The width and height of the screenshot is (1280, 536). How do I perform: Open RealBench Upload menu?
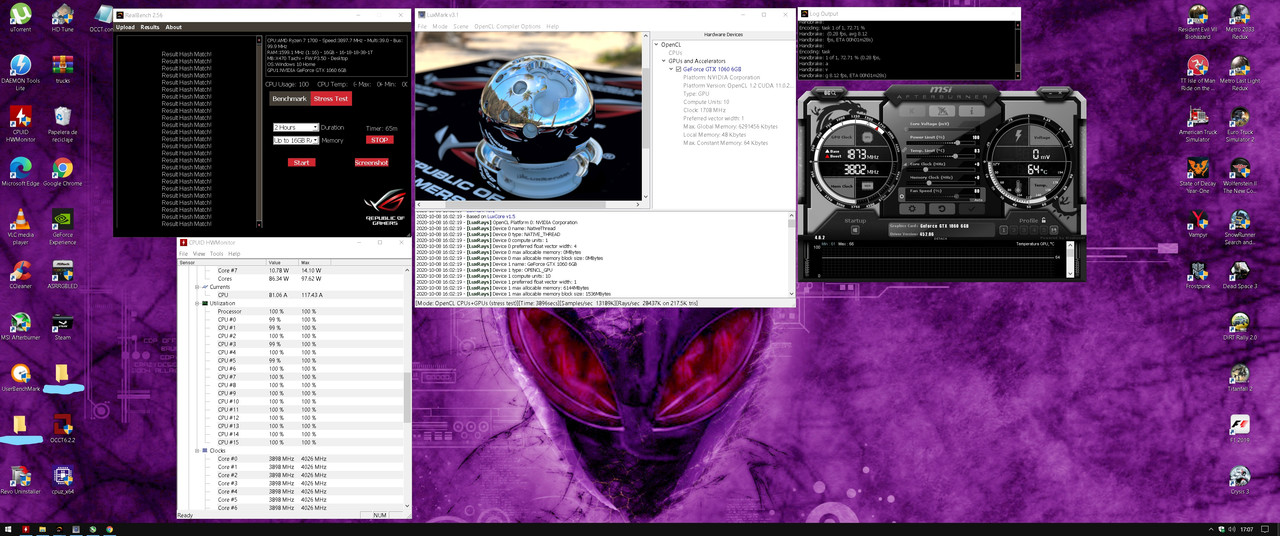[x=125, y=27]
